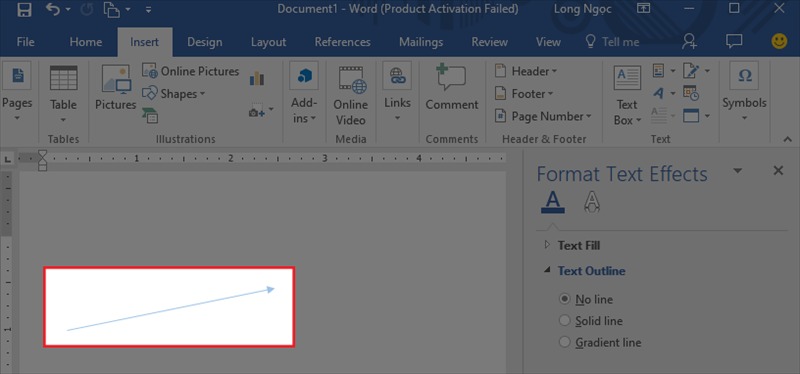The image size is (800, 374).
Task: Send feedback via smiley face icon
Action: click(779, 41)
